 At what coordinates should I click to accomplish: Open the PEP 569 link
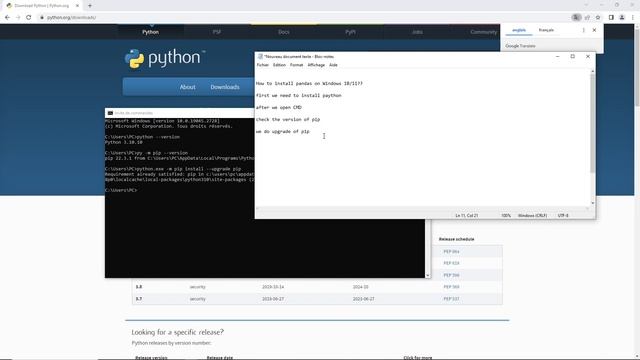[x=451, y=287]
